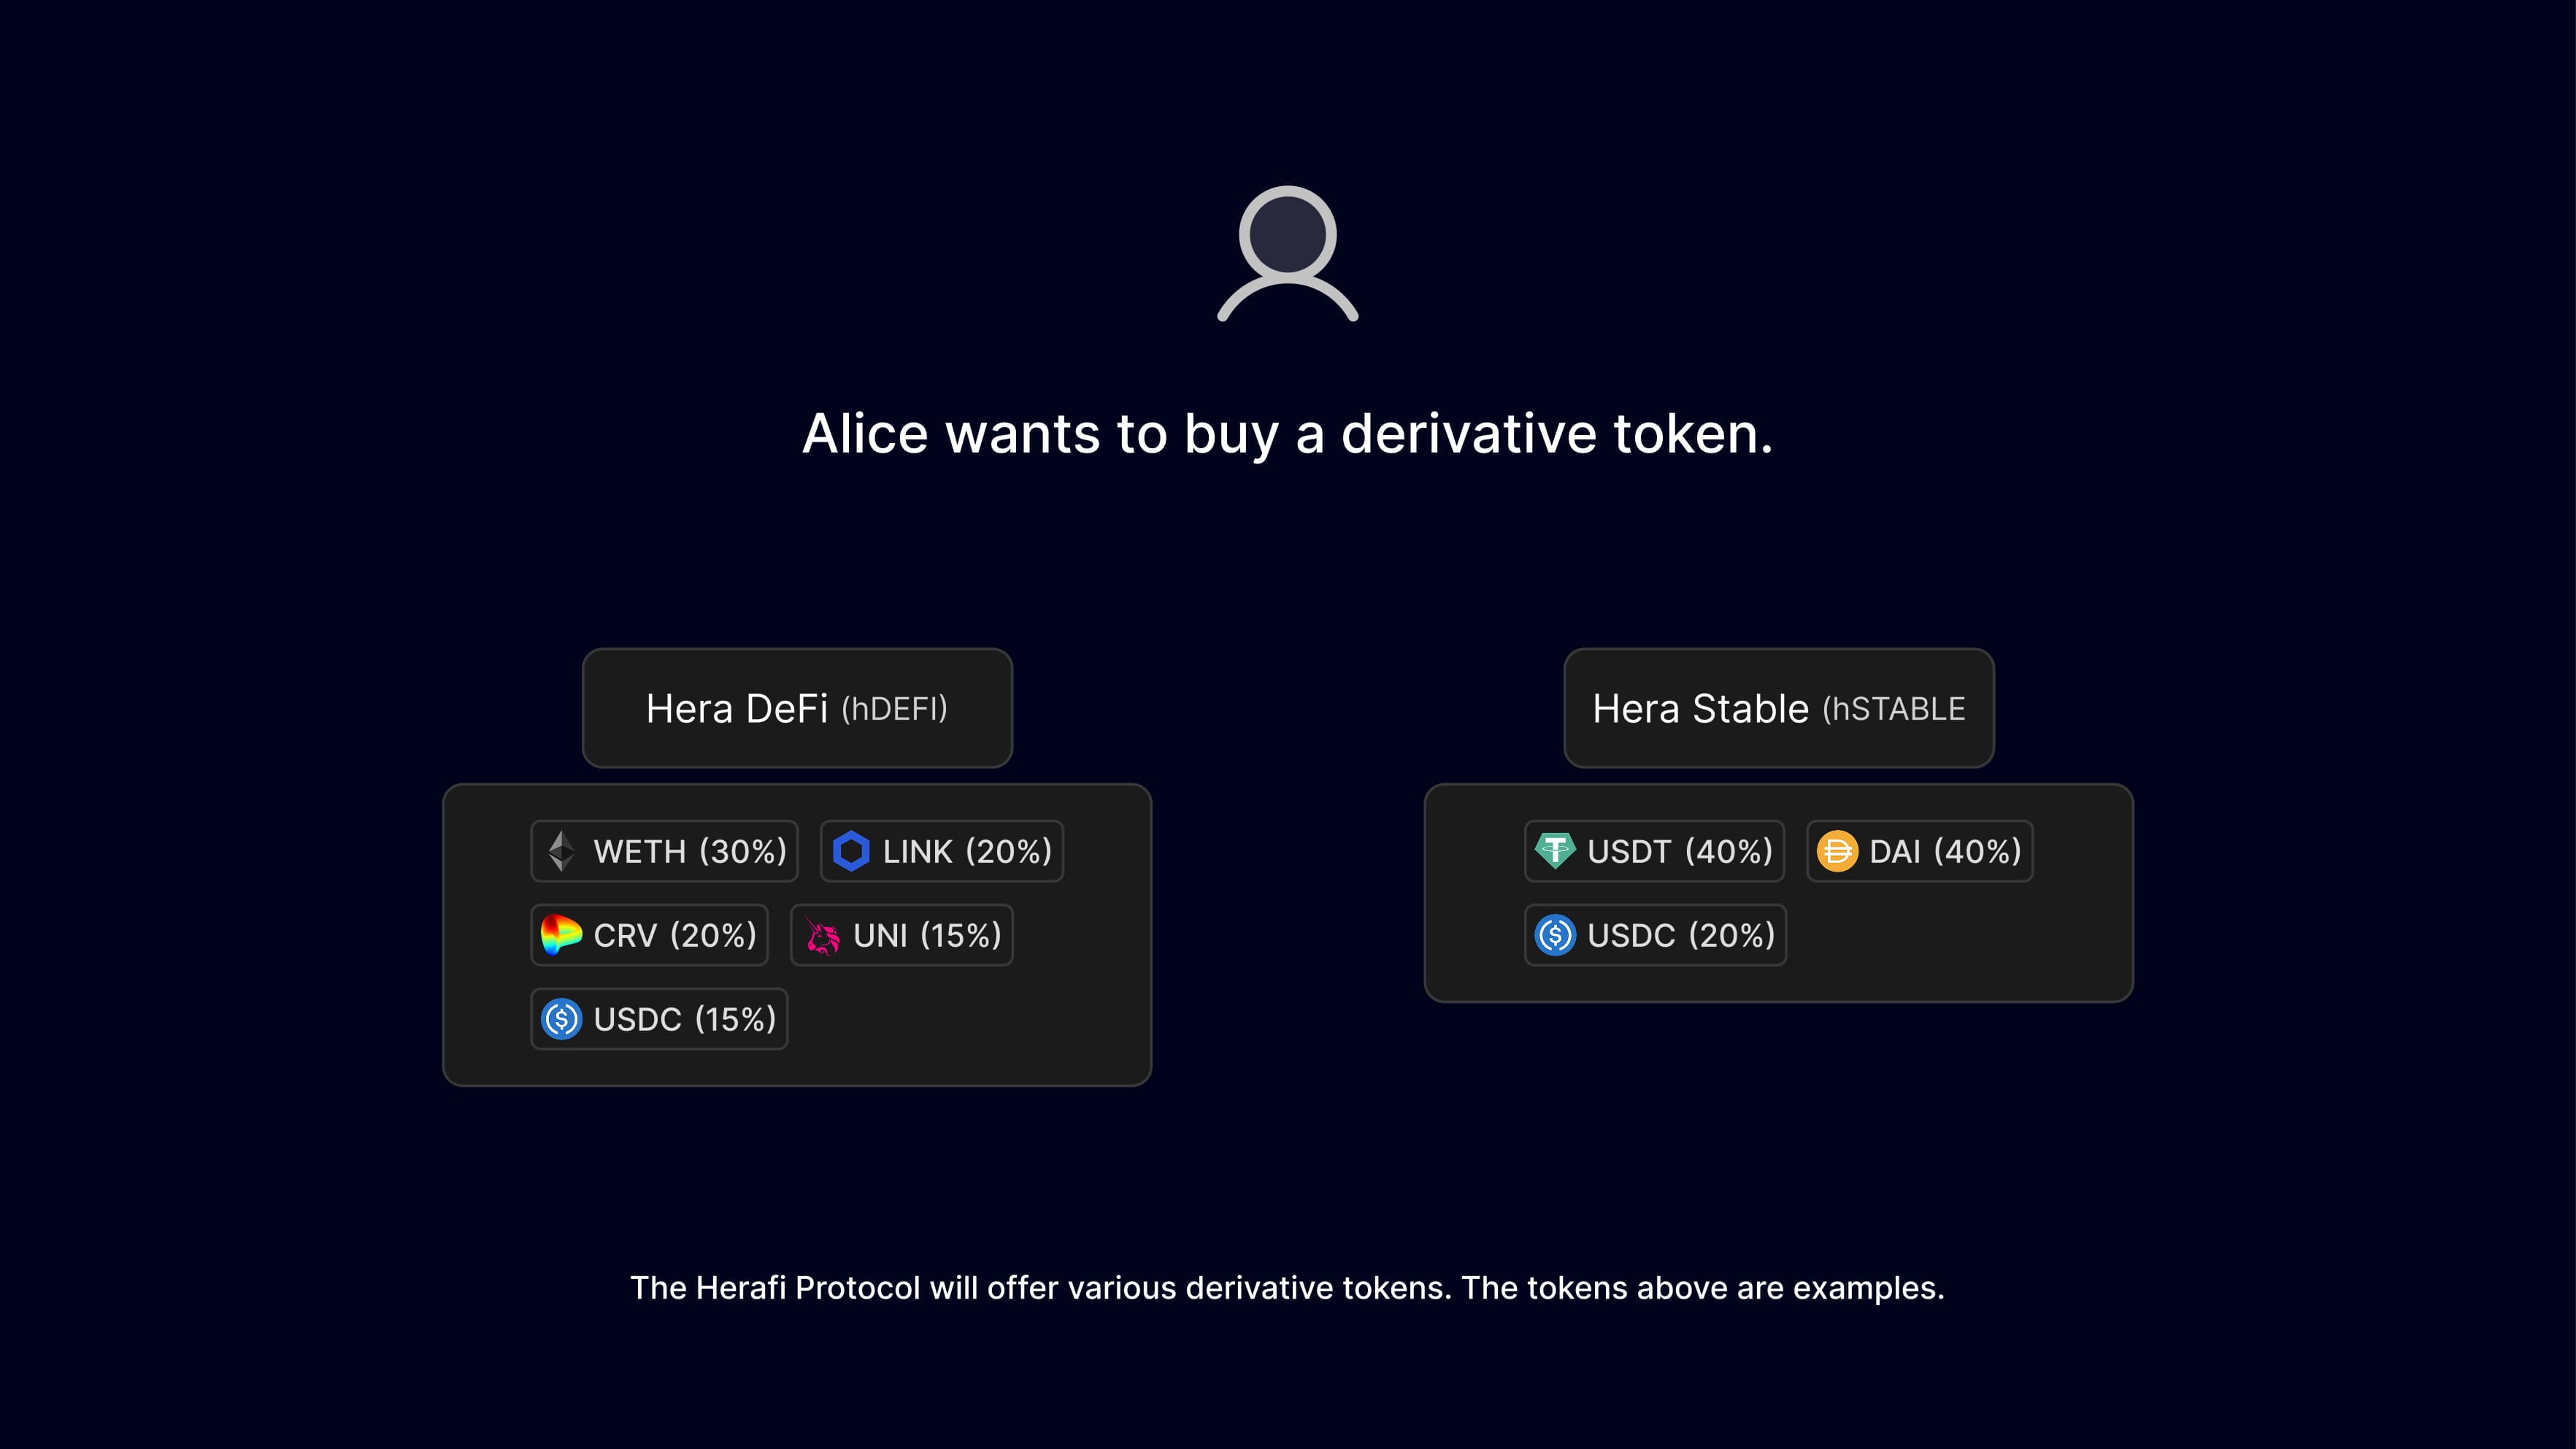Click the orange DAI coin icon

click(1837, 851)
